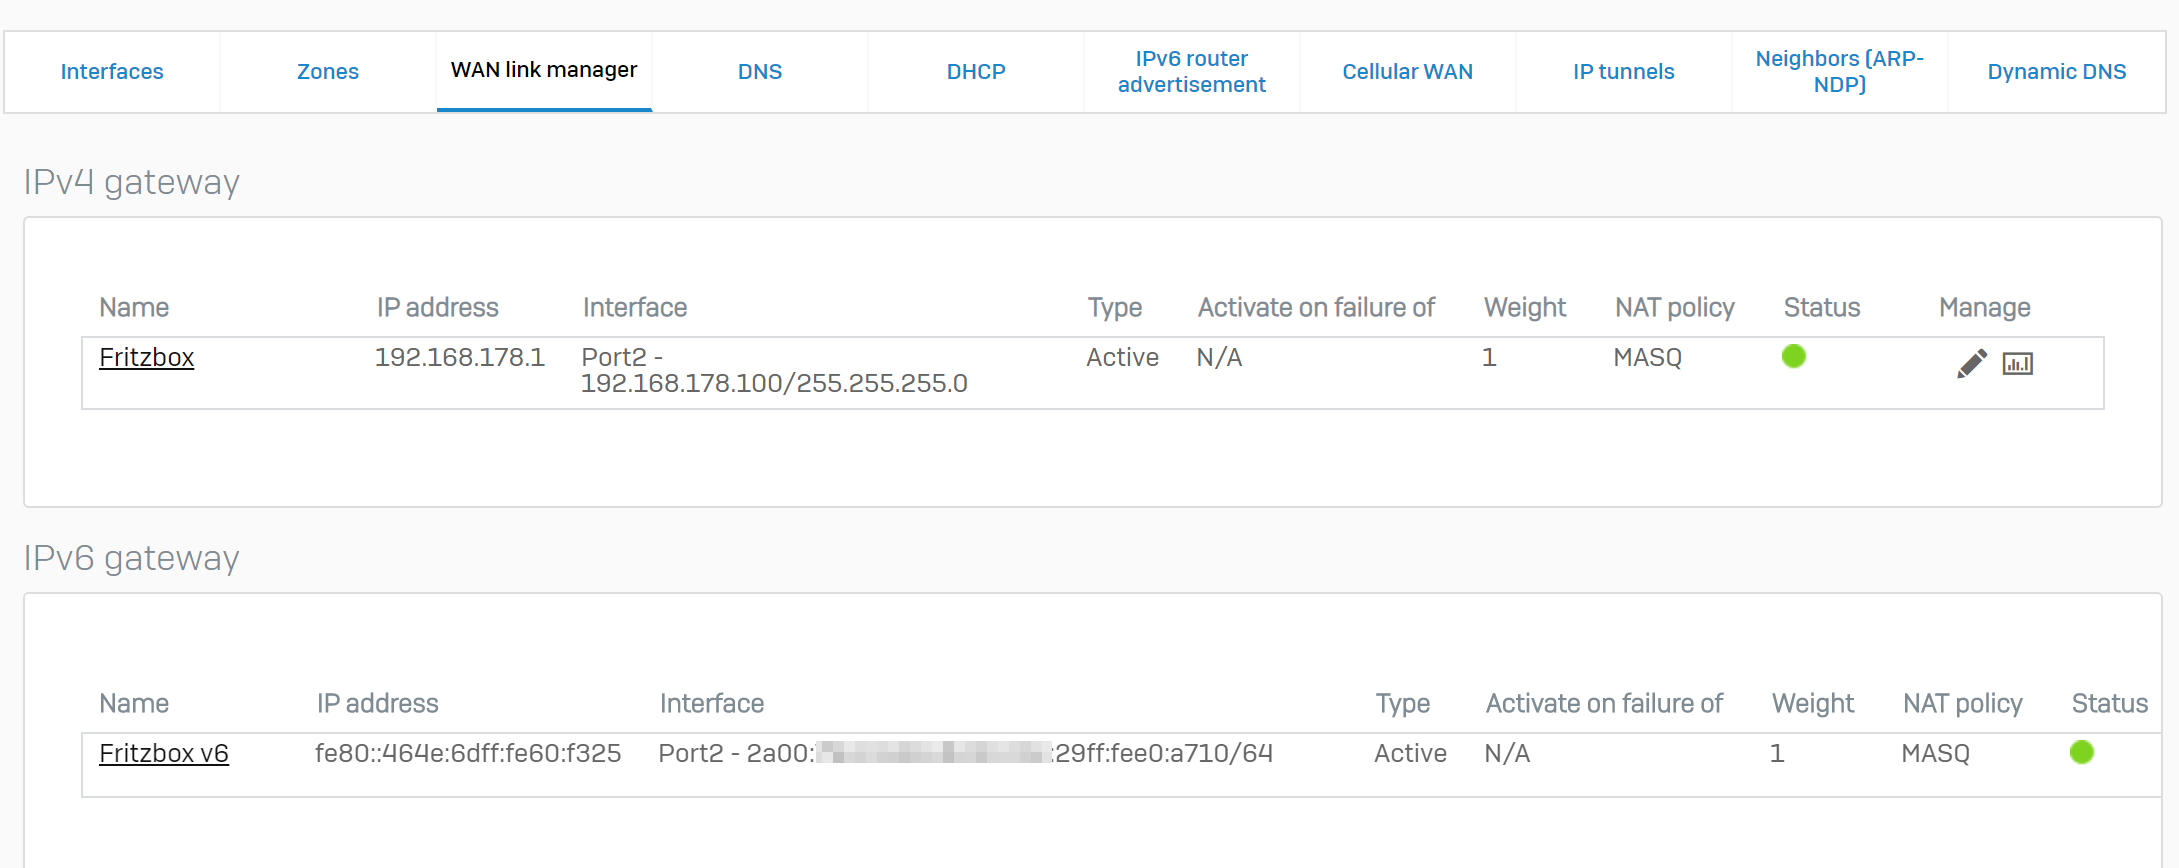The width and height of the screenshot is (2179, 868).
Task: Switch to the Interfaces tab
Action: [112, 72]
